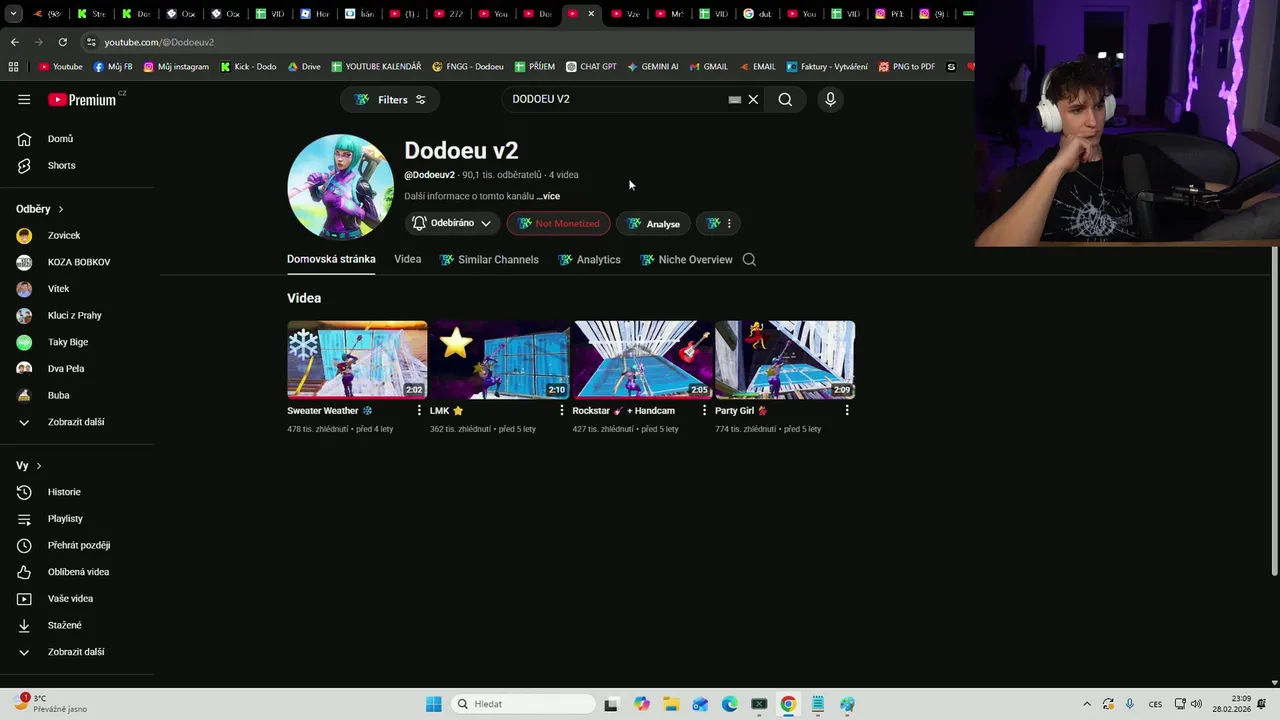Click the Dodoeu v2 channel avatar
Screen dimensions: 1280x720
click(340, 187)
